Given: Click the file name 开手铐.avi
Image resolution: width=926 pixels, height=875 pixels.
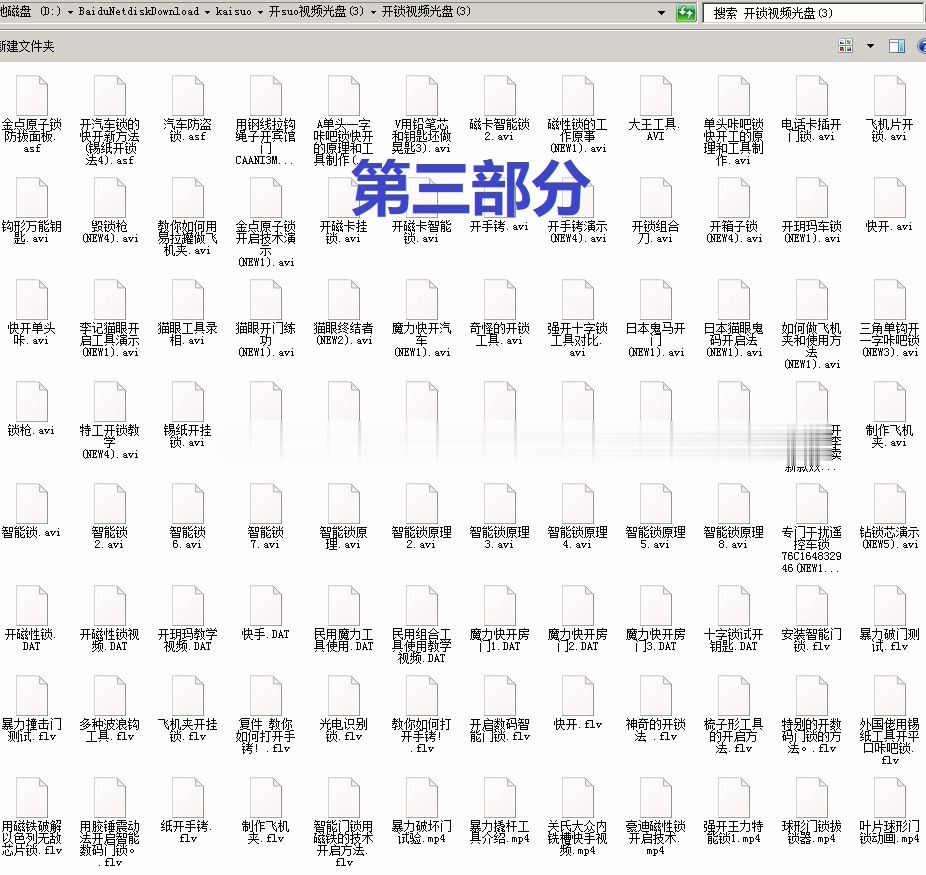Looking at the screenshot, I should pos(500,226).
